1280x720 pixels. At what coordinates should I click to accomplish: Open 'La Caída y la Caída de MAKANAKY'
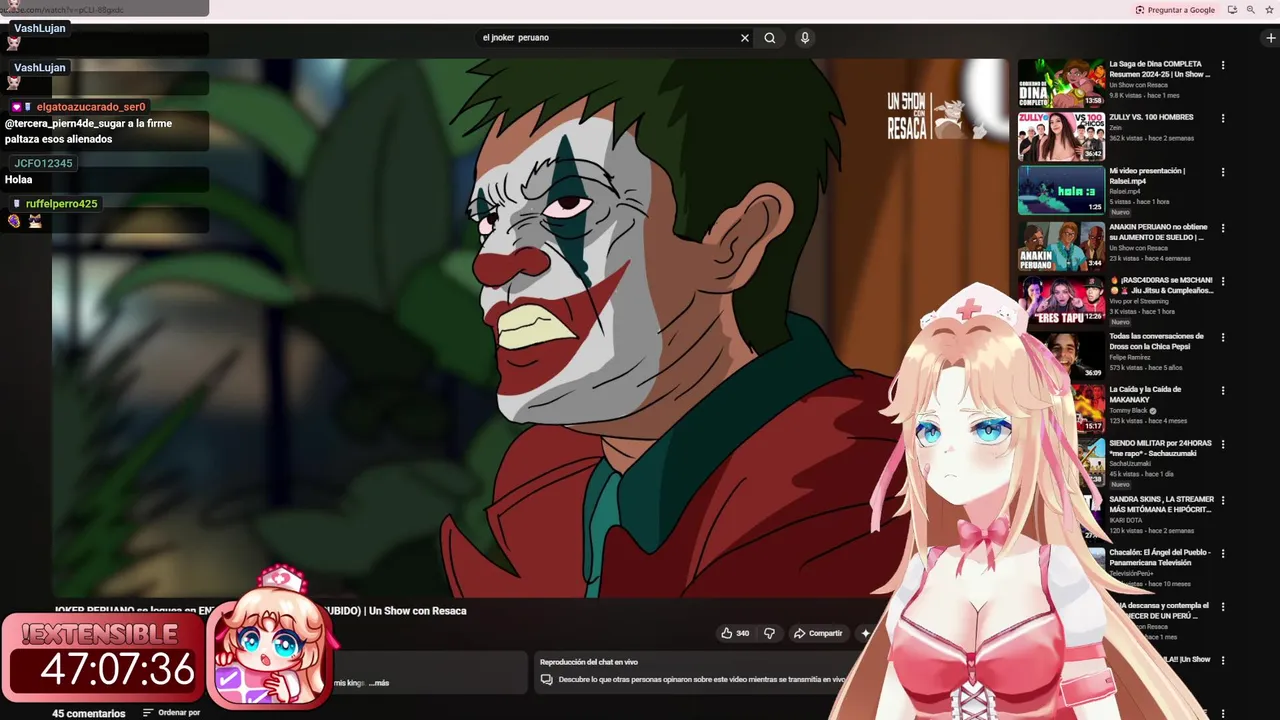1145,394
